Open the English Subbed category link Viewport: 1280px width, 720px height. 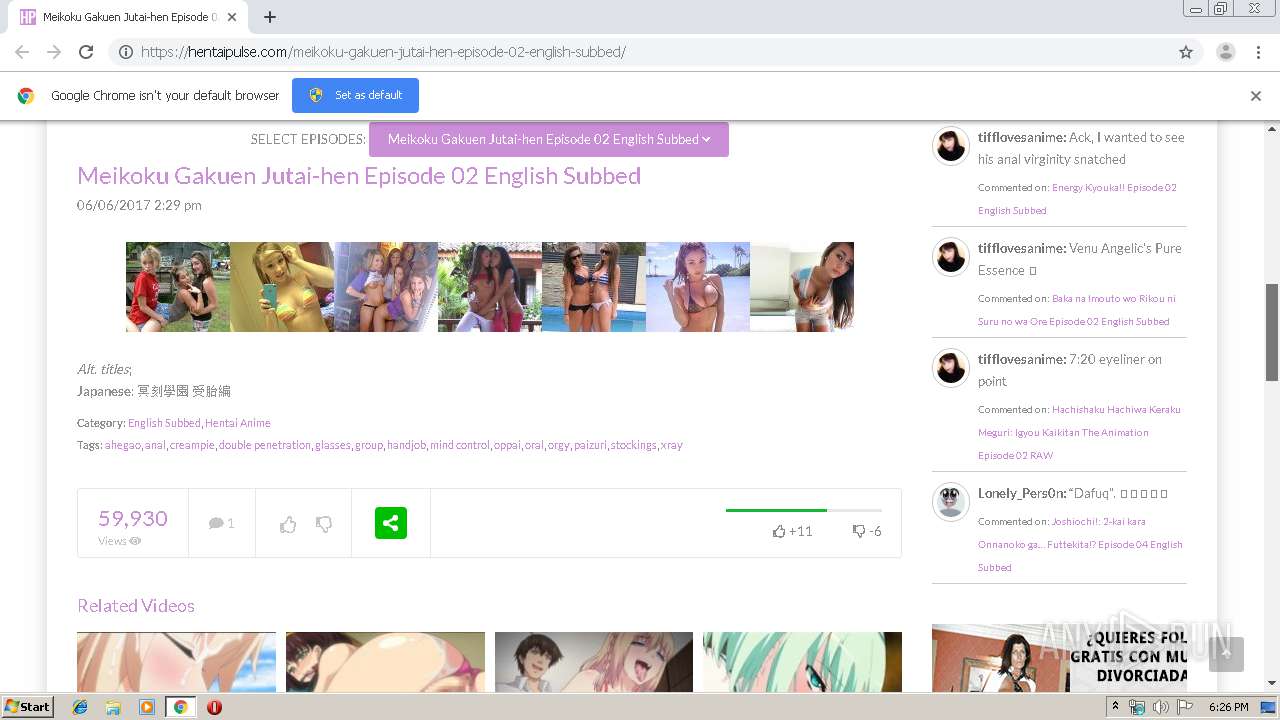click(x=164, y=423)
